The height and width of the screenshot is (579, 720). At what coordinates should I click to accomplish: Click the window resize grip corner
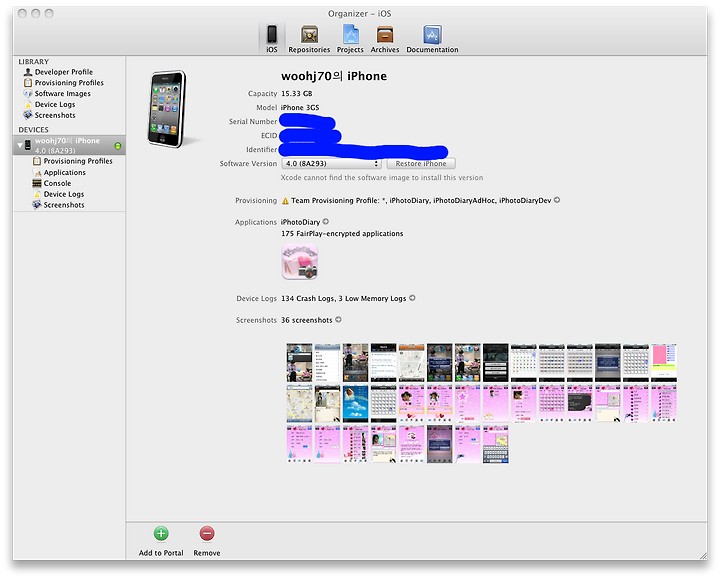(703, 555)
